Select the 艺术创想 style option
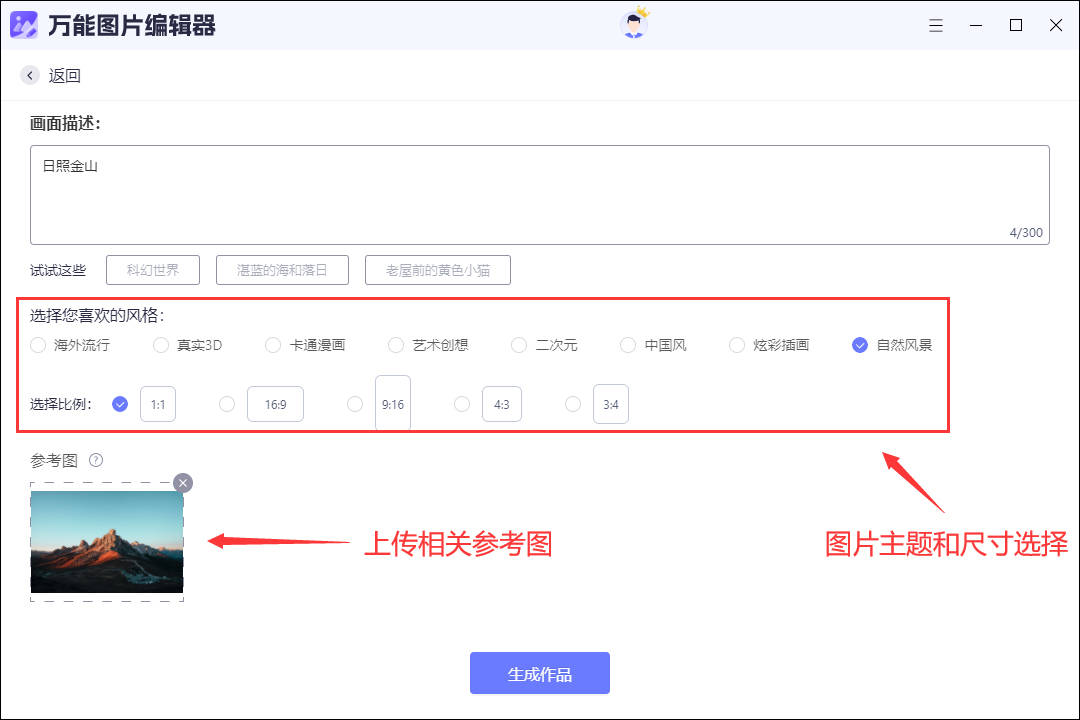1080x720 pixels. (x=396, y=345)
